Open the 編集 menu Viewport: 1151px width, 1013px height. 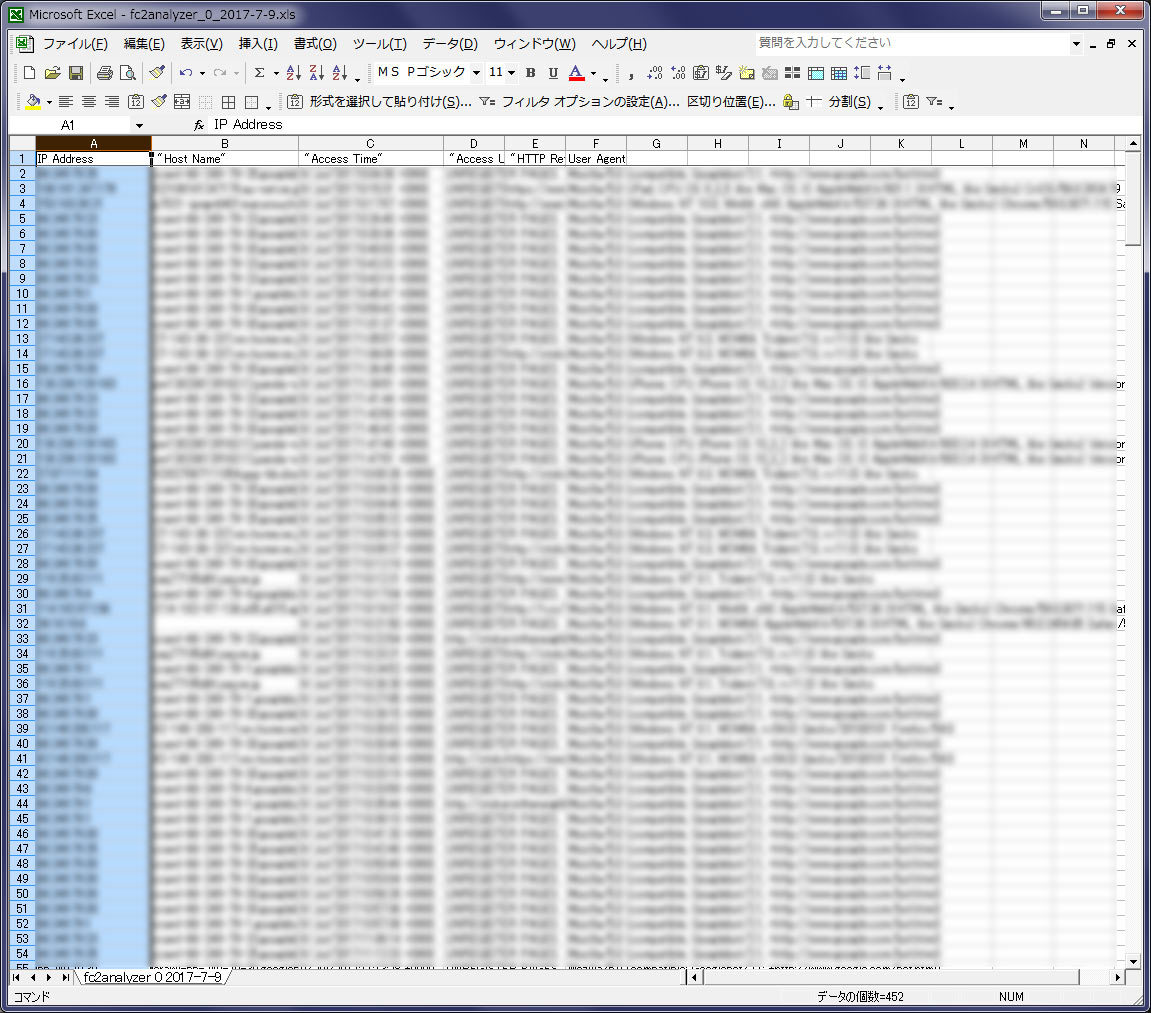point(144,44)
